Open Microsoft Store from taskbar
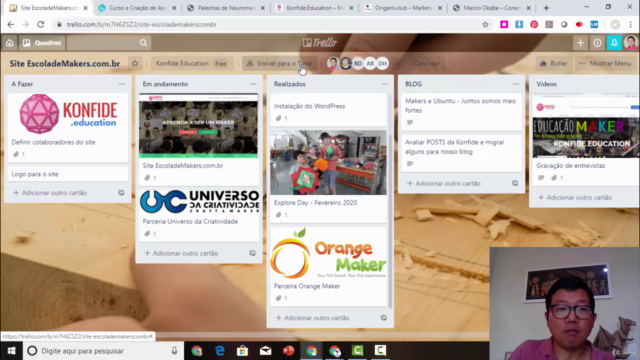Viewport: 640px width, 360px height. pos(242,351)
